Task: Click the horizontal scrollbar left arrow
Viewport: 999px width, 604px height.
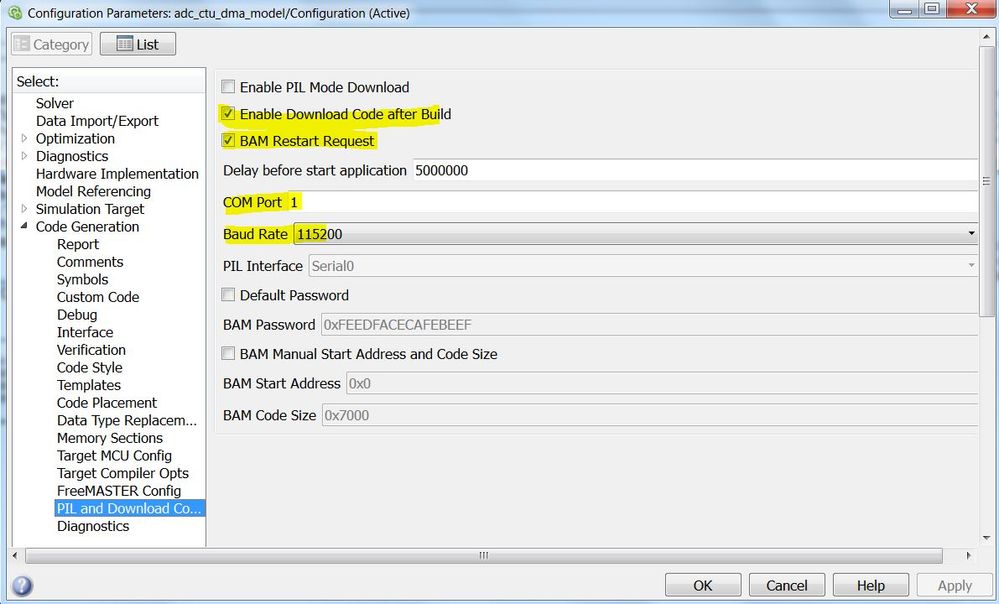Action: coord(15,556)
